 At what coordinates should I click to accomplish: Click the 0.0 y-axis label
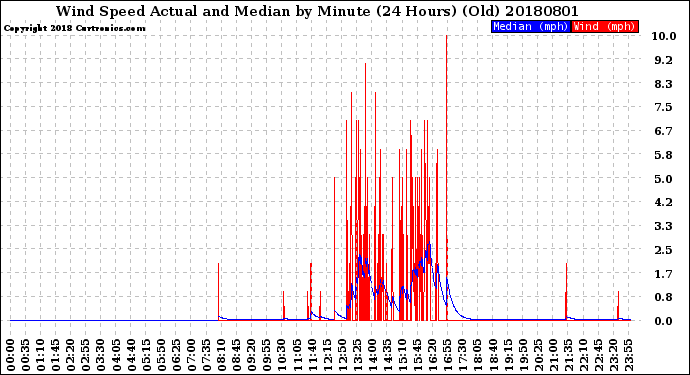664,321
